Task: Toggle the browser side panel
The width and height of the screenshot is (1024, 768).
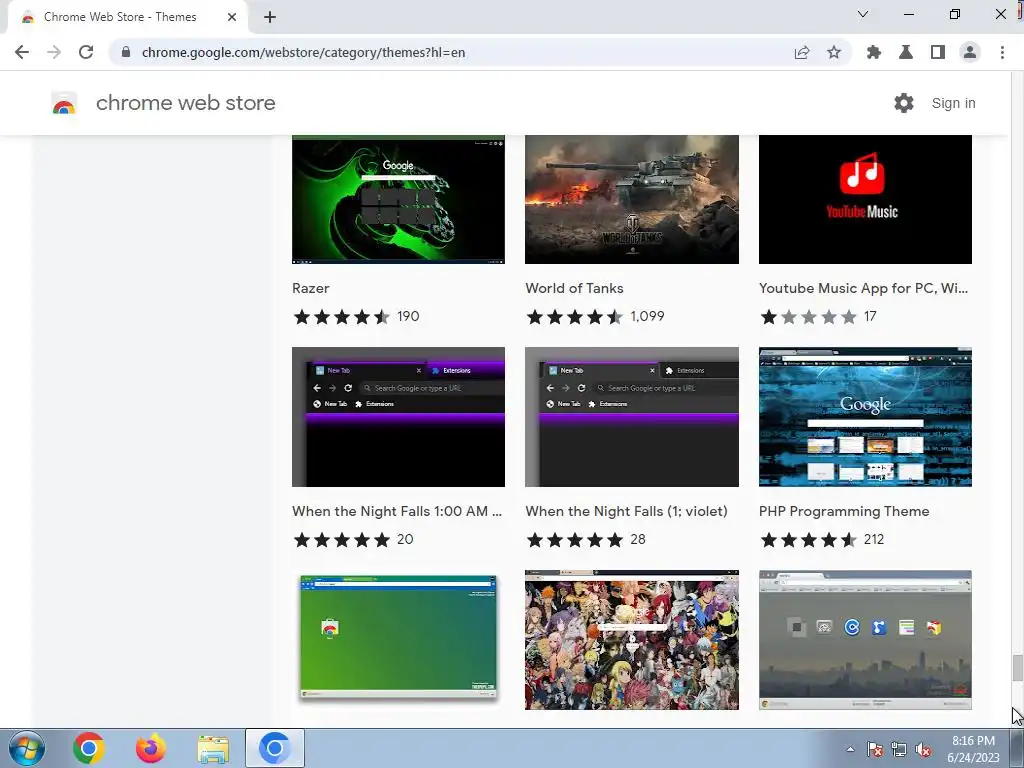Action: (x=938, y=52)
